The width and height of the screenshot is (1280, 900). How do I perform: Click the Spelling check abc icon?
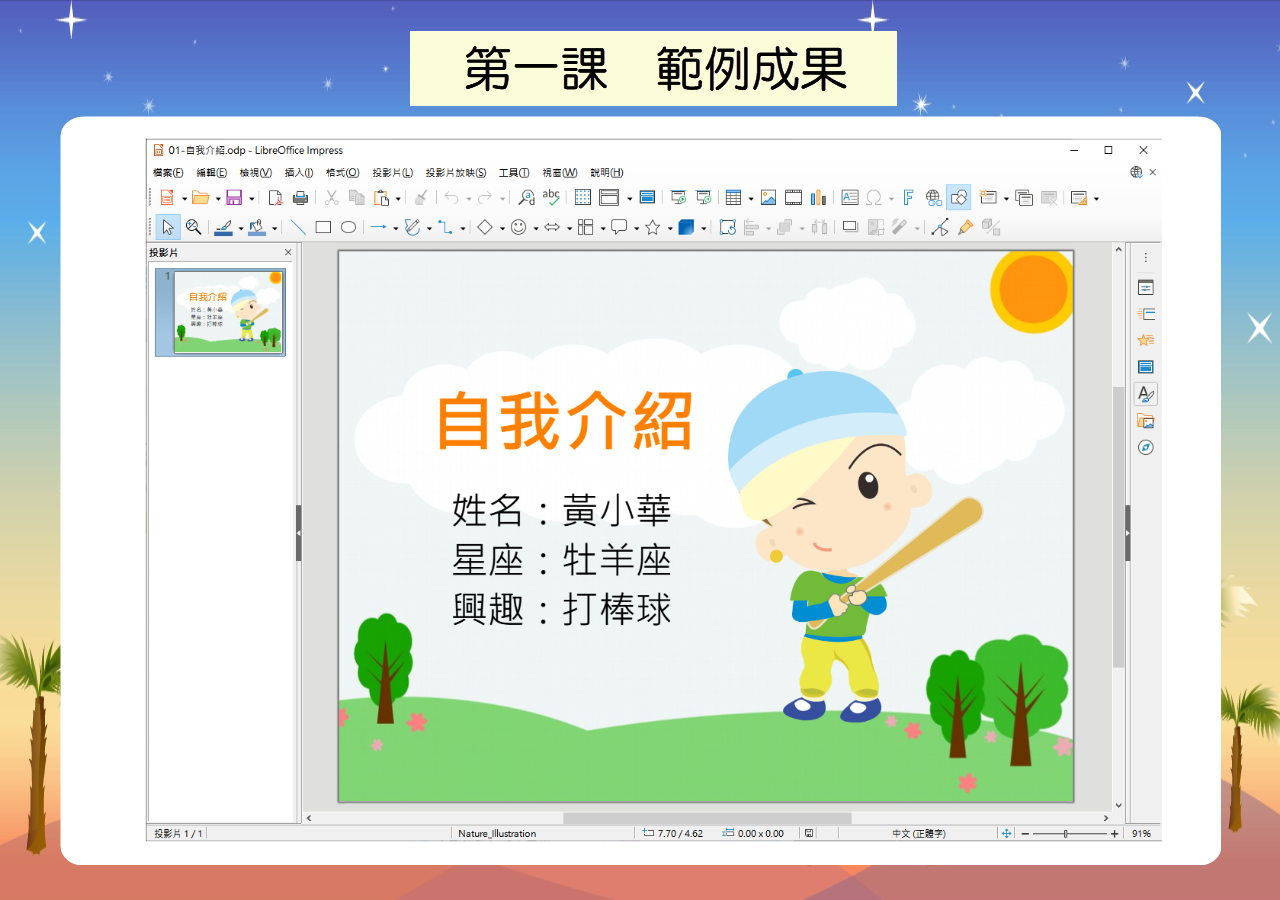point(551,198)
